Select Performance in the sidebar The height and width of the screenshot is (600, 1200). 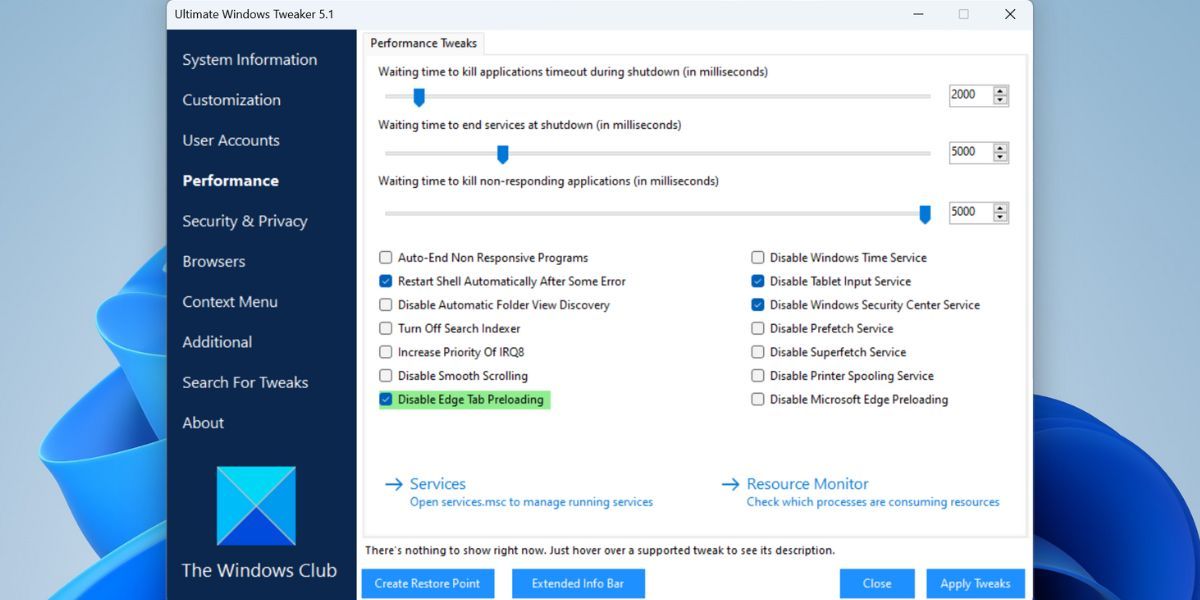click(230, 181)
